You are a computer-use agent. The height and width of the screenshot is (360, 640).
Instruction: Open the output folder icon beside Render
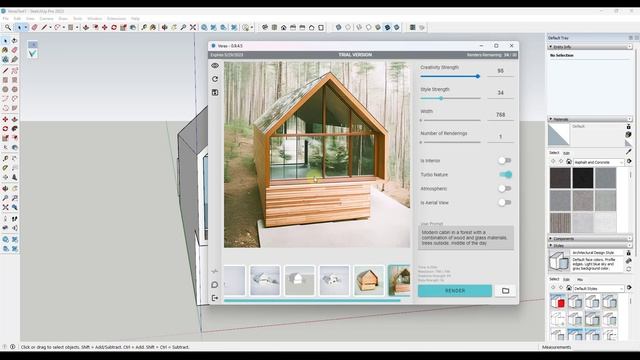click(505, 291)
